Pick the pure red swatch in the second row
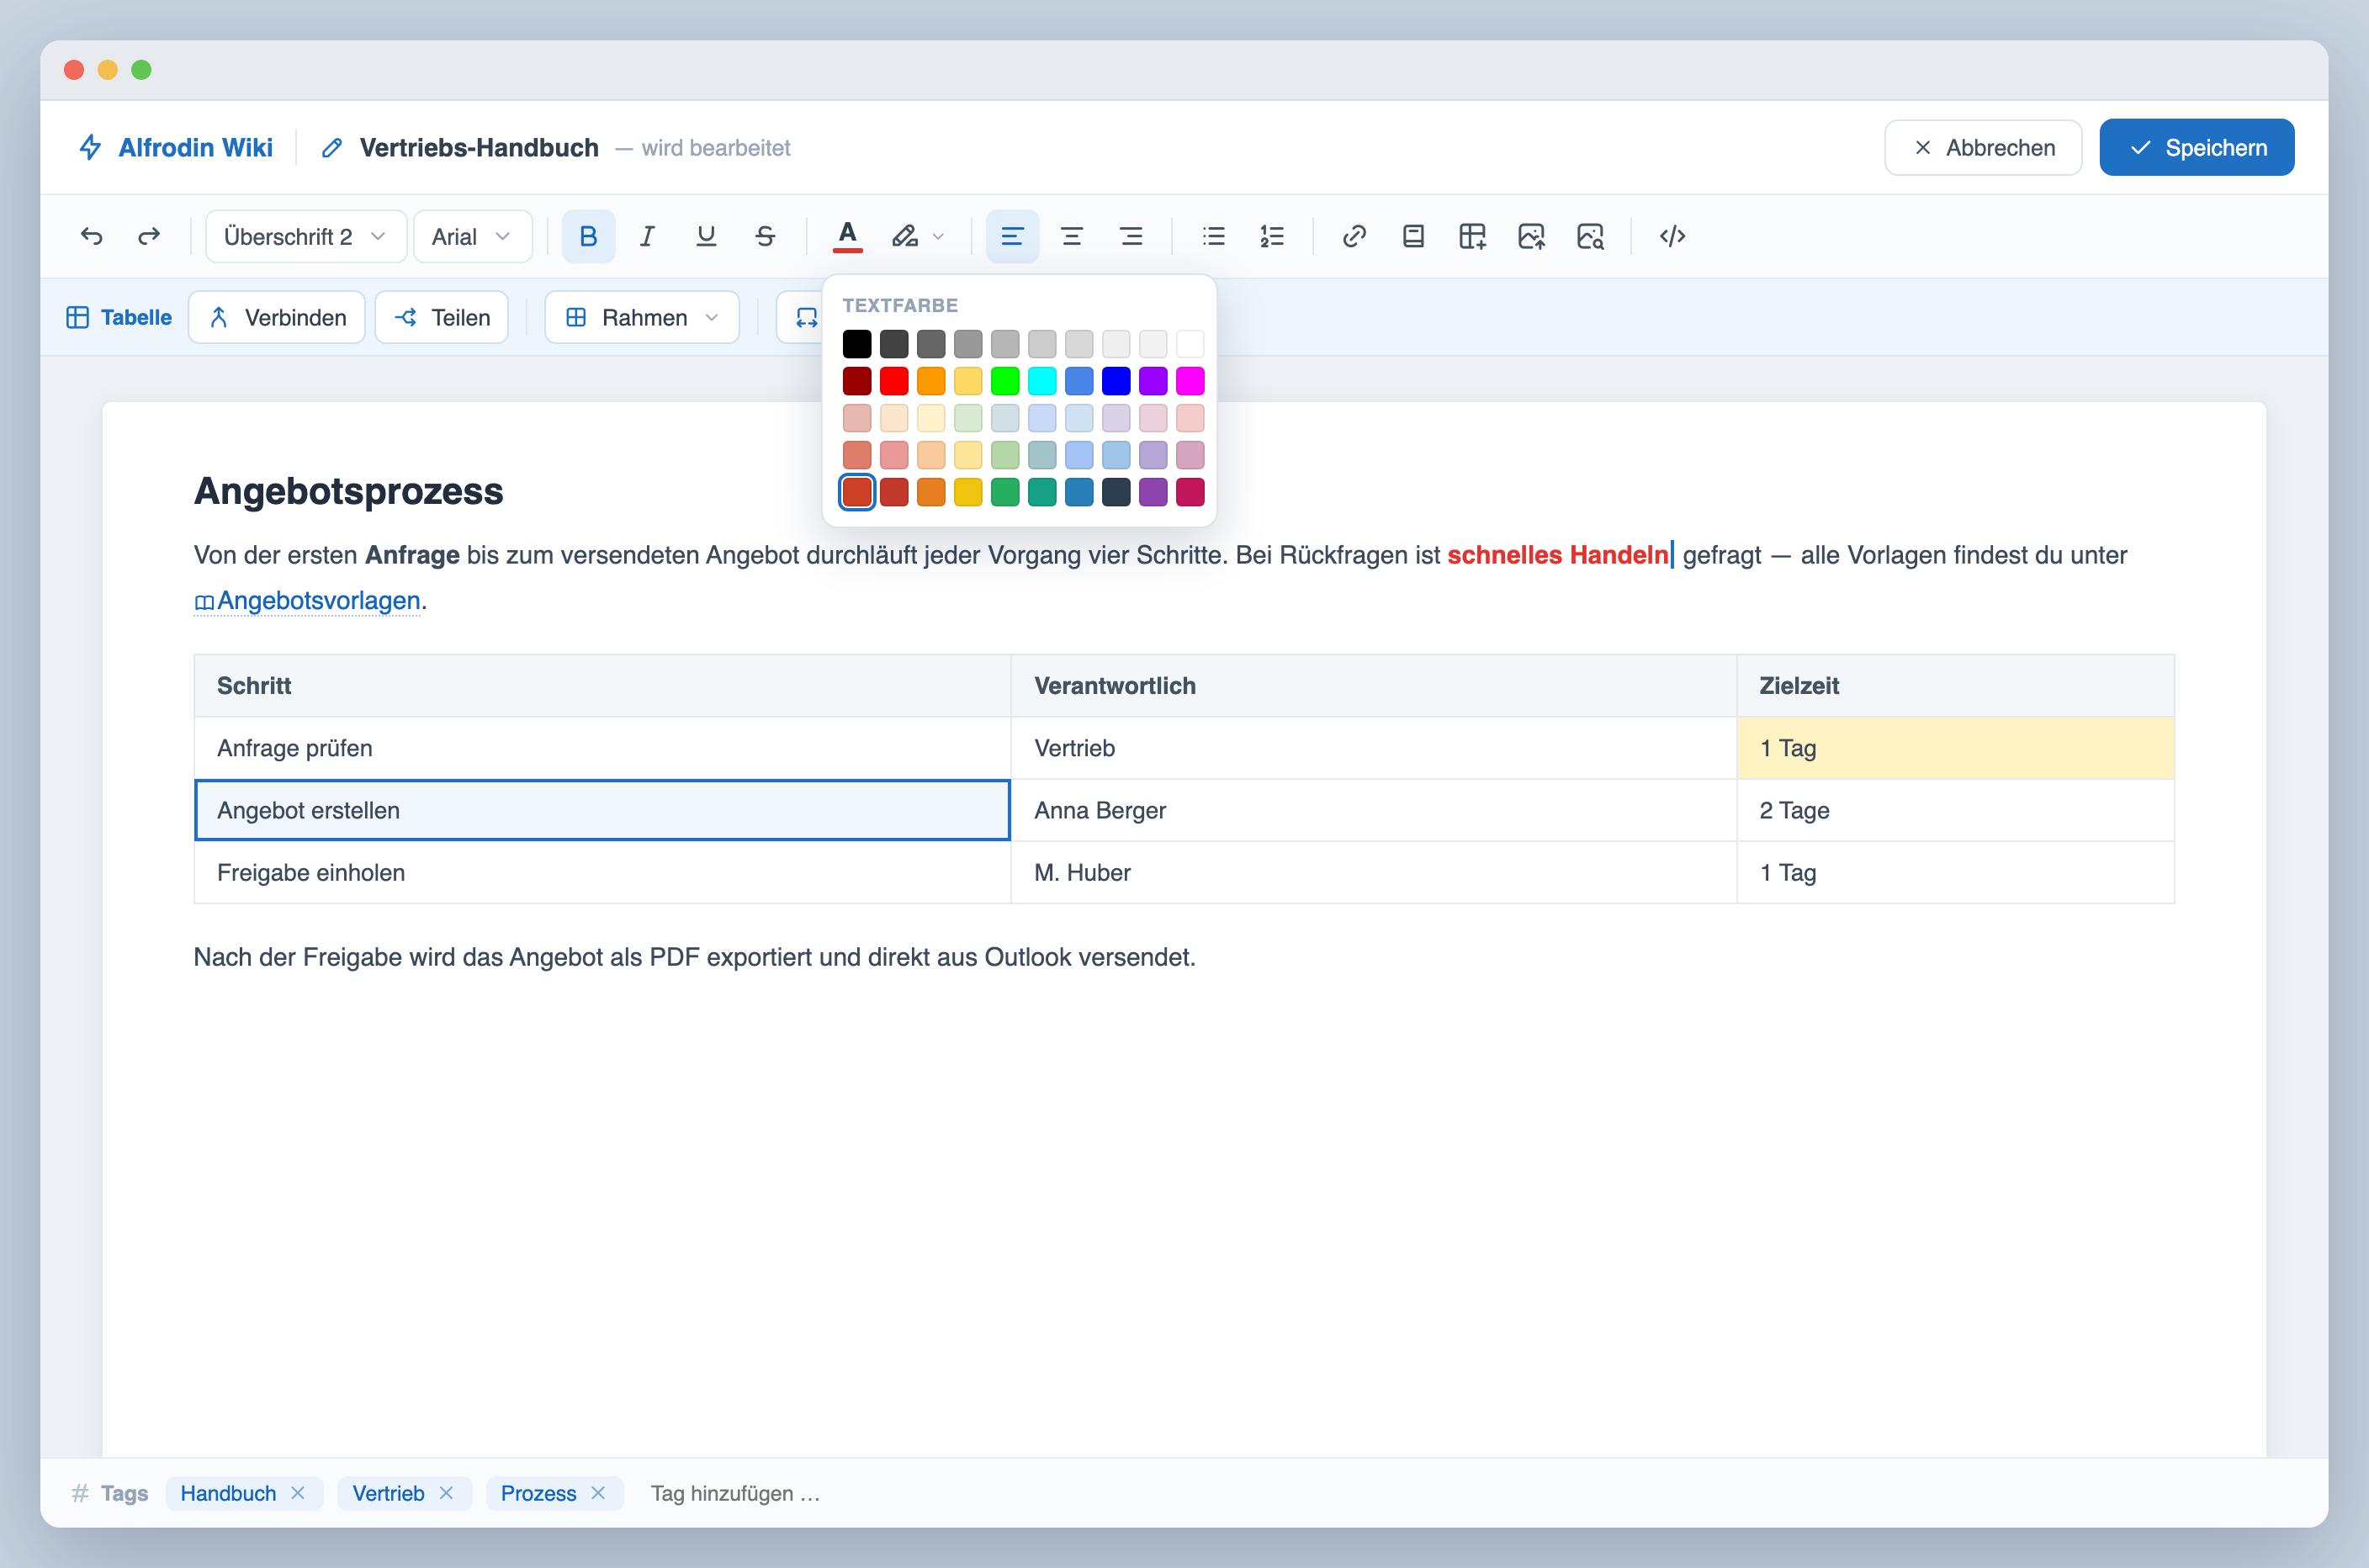This screenshot has height=1568, width=2369. coord(894,381)
